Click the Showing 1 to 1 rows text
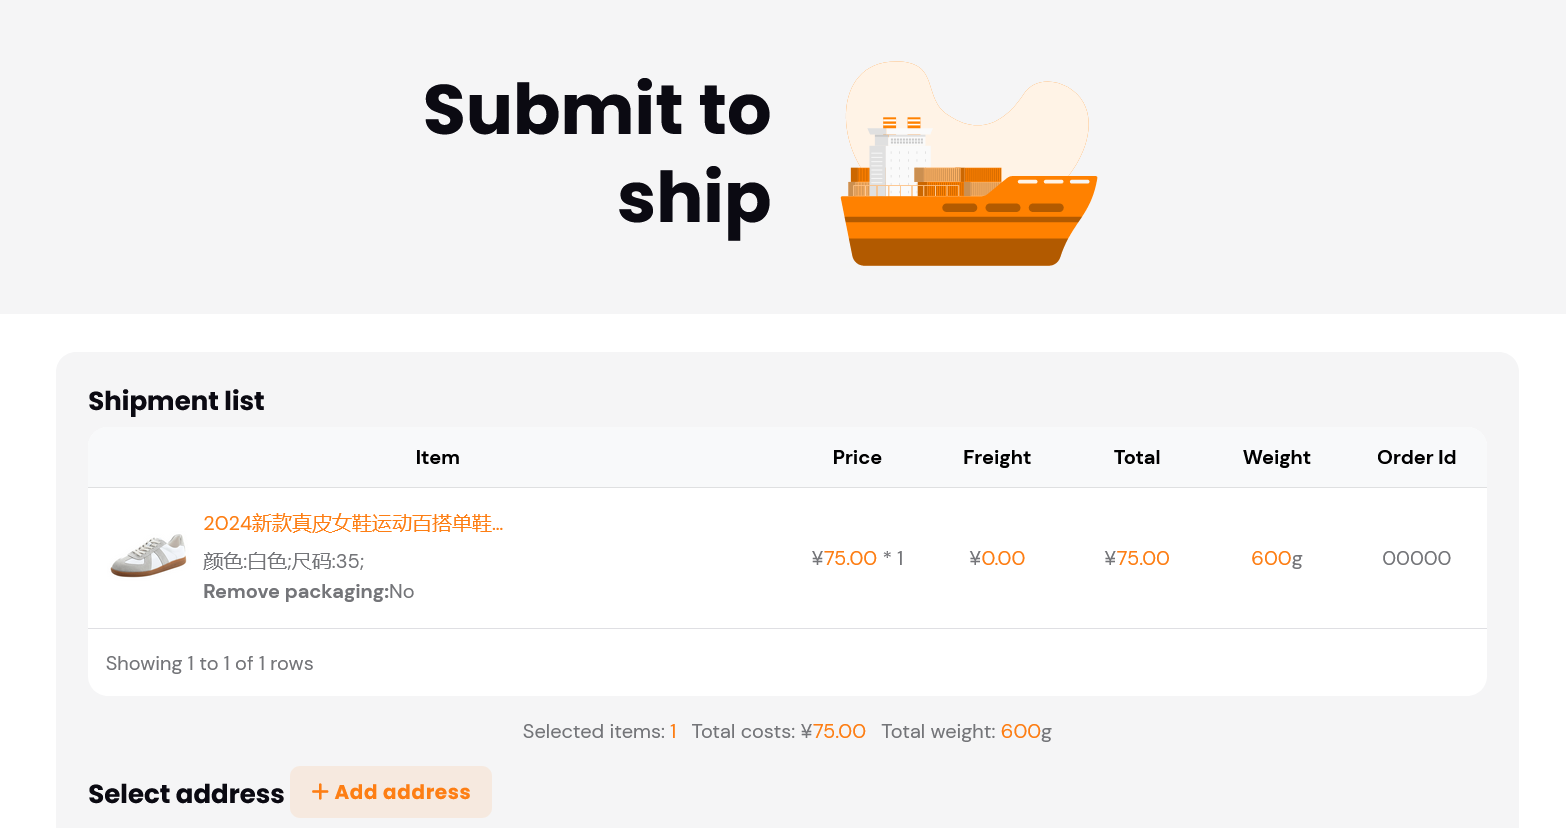 click(x=210, y=663)
